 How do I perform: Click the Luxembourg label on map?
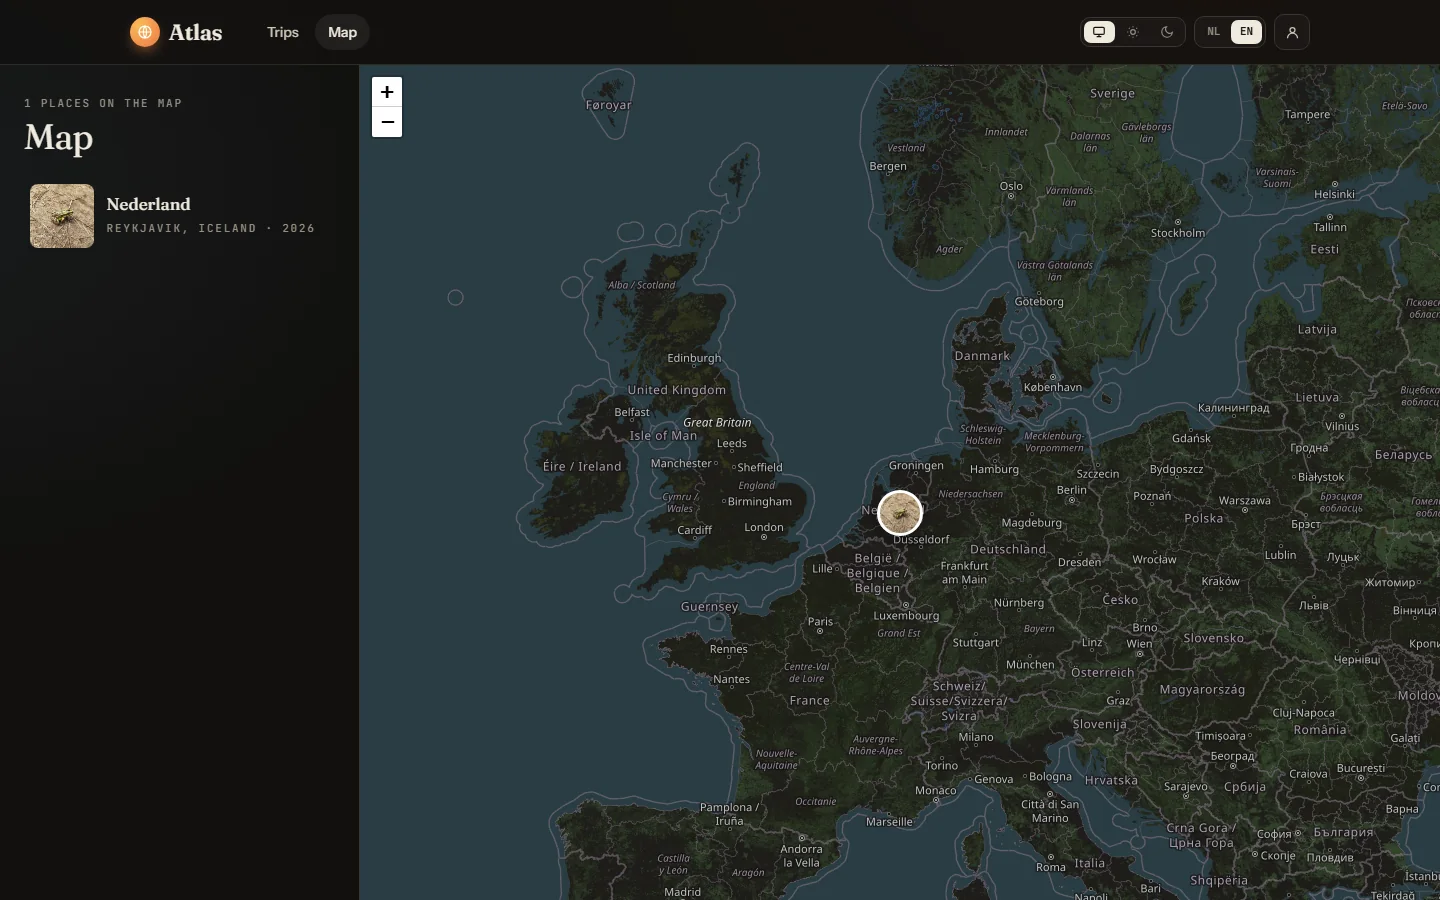(x=906, y=616)
